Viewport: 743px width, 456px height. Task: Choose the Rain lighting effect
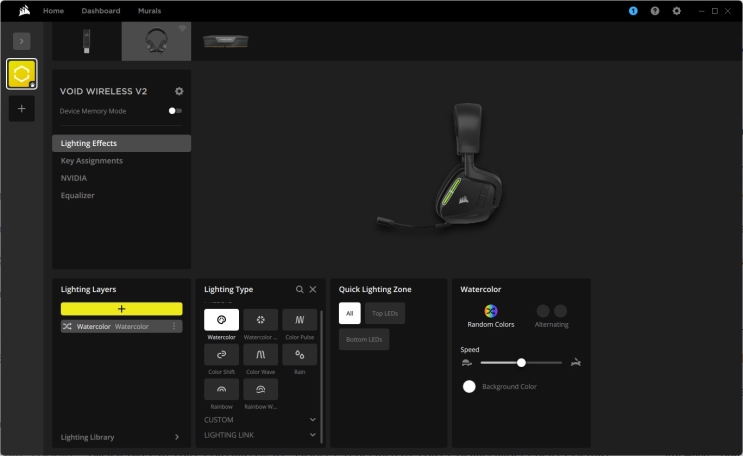coord(299,355)
